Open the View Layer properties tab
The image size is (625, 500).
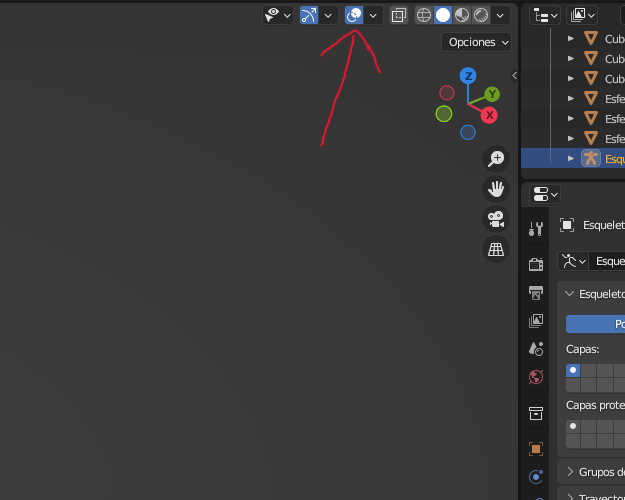point(536,320)
